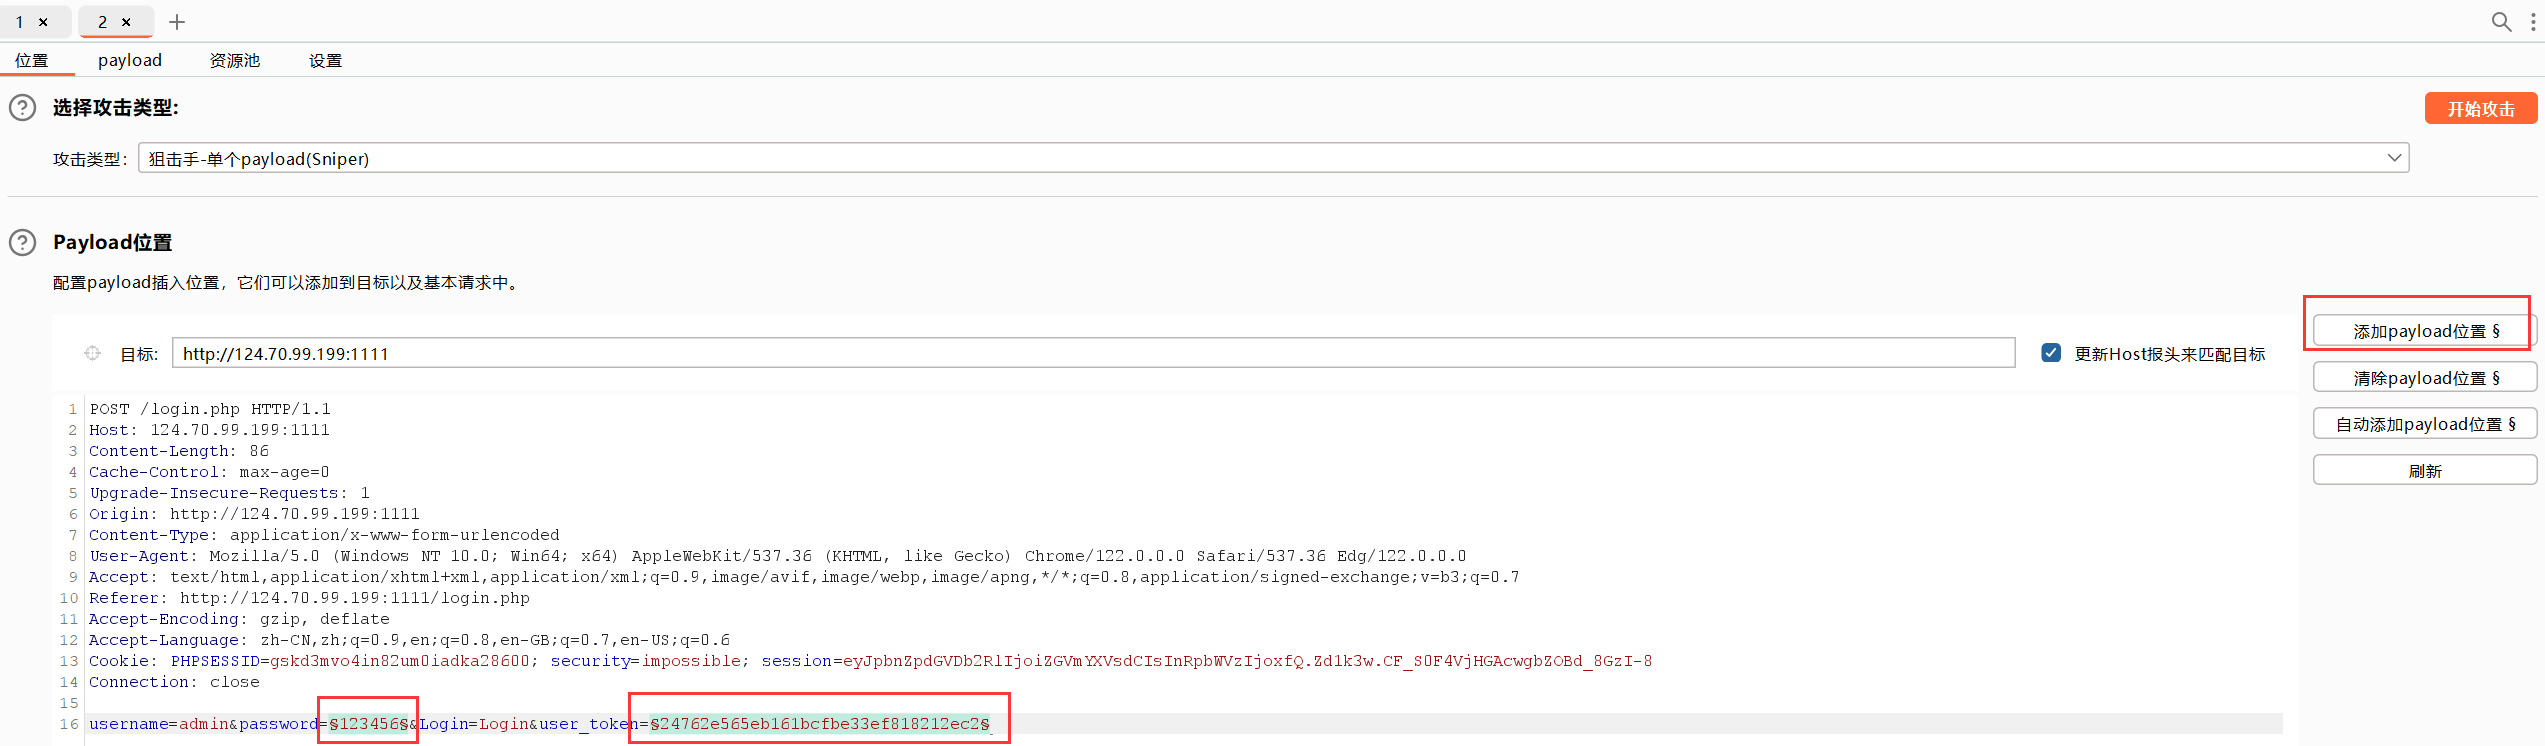This screenshot has width=2545, height=746.
Task: Open help for attack type section
Action: (22, 108)
